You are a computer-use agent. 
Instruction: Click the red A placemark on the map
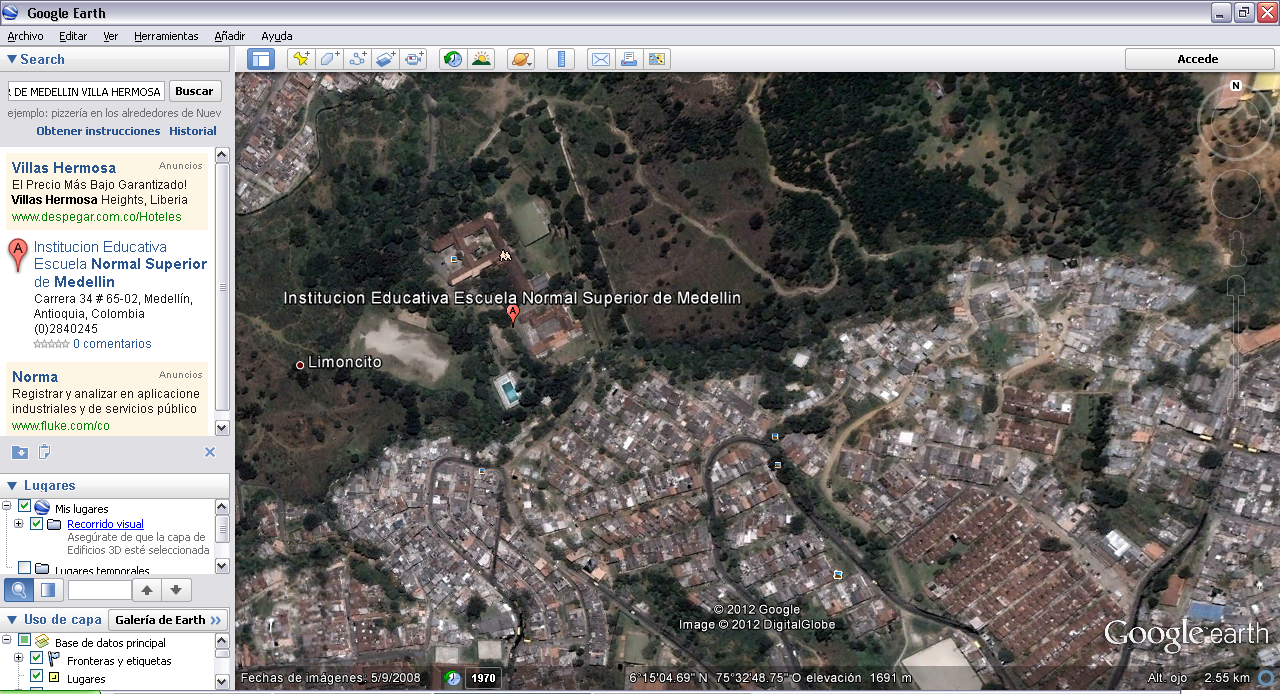[x=513, y=315]
